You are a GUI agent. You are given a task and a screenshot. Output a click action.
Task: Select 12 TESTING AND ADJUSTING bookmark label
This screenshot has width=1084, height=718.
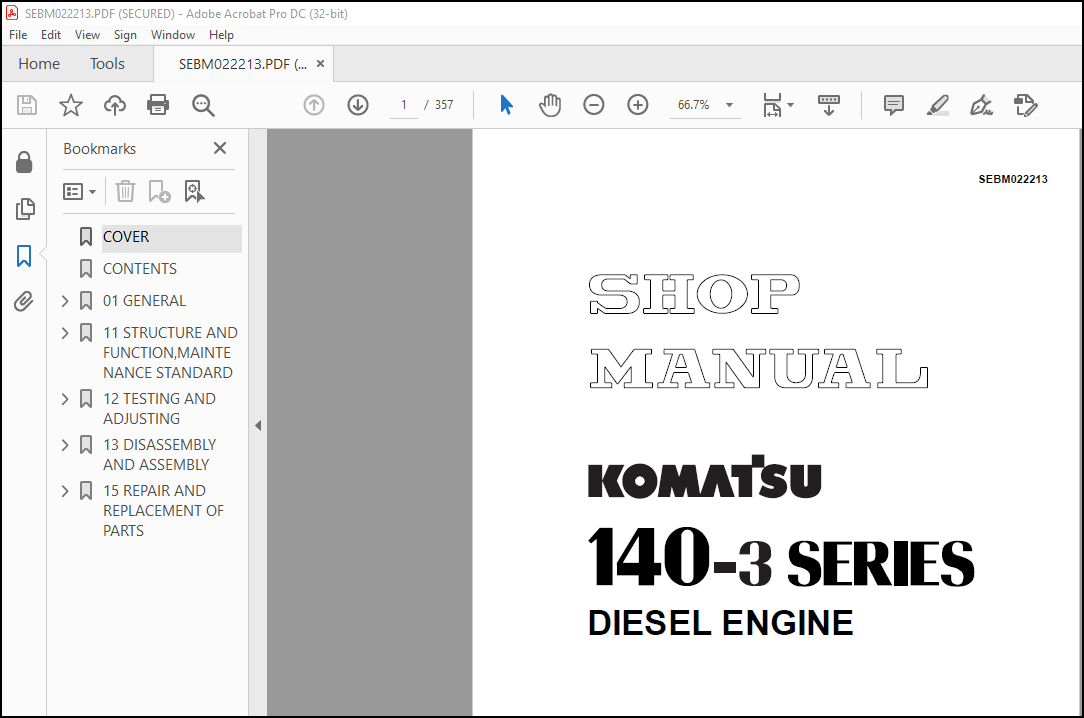click(x=159, y=408)
